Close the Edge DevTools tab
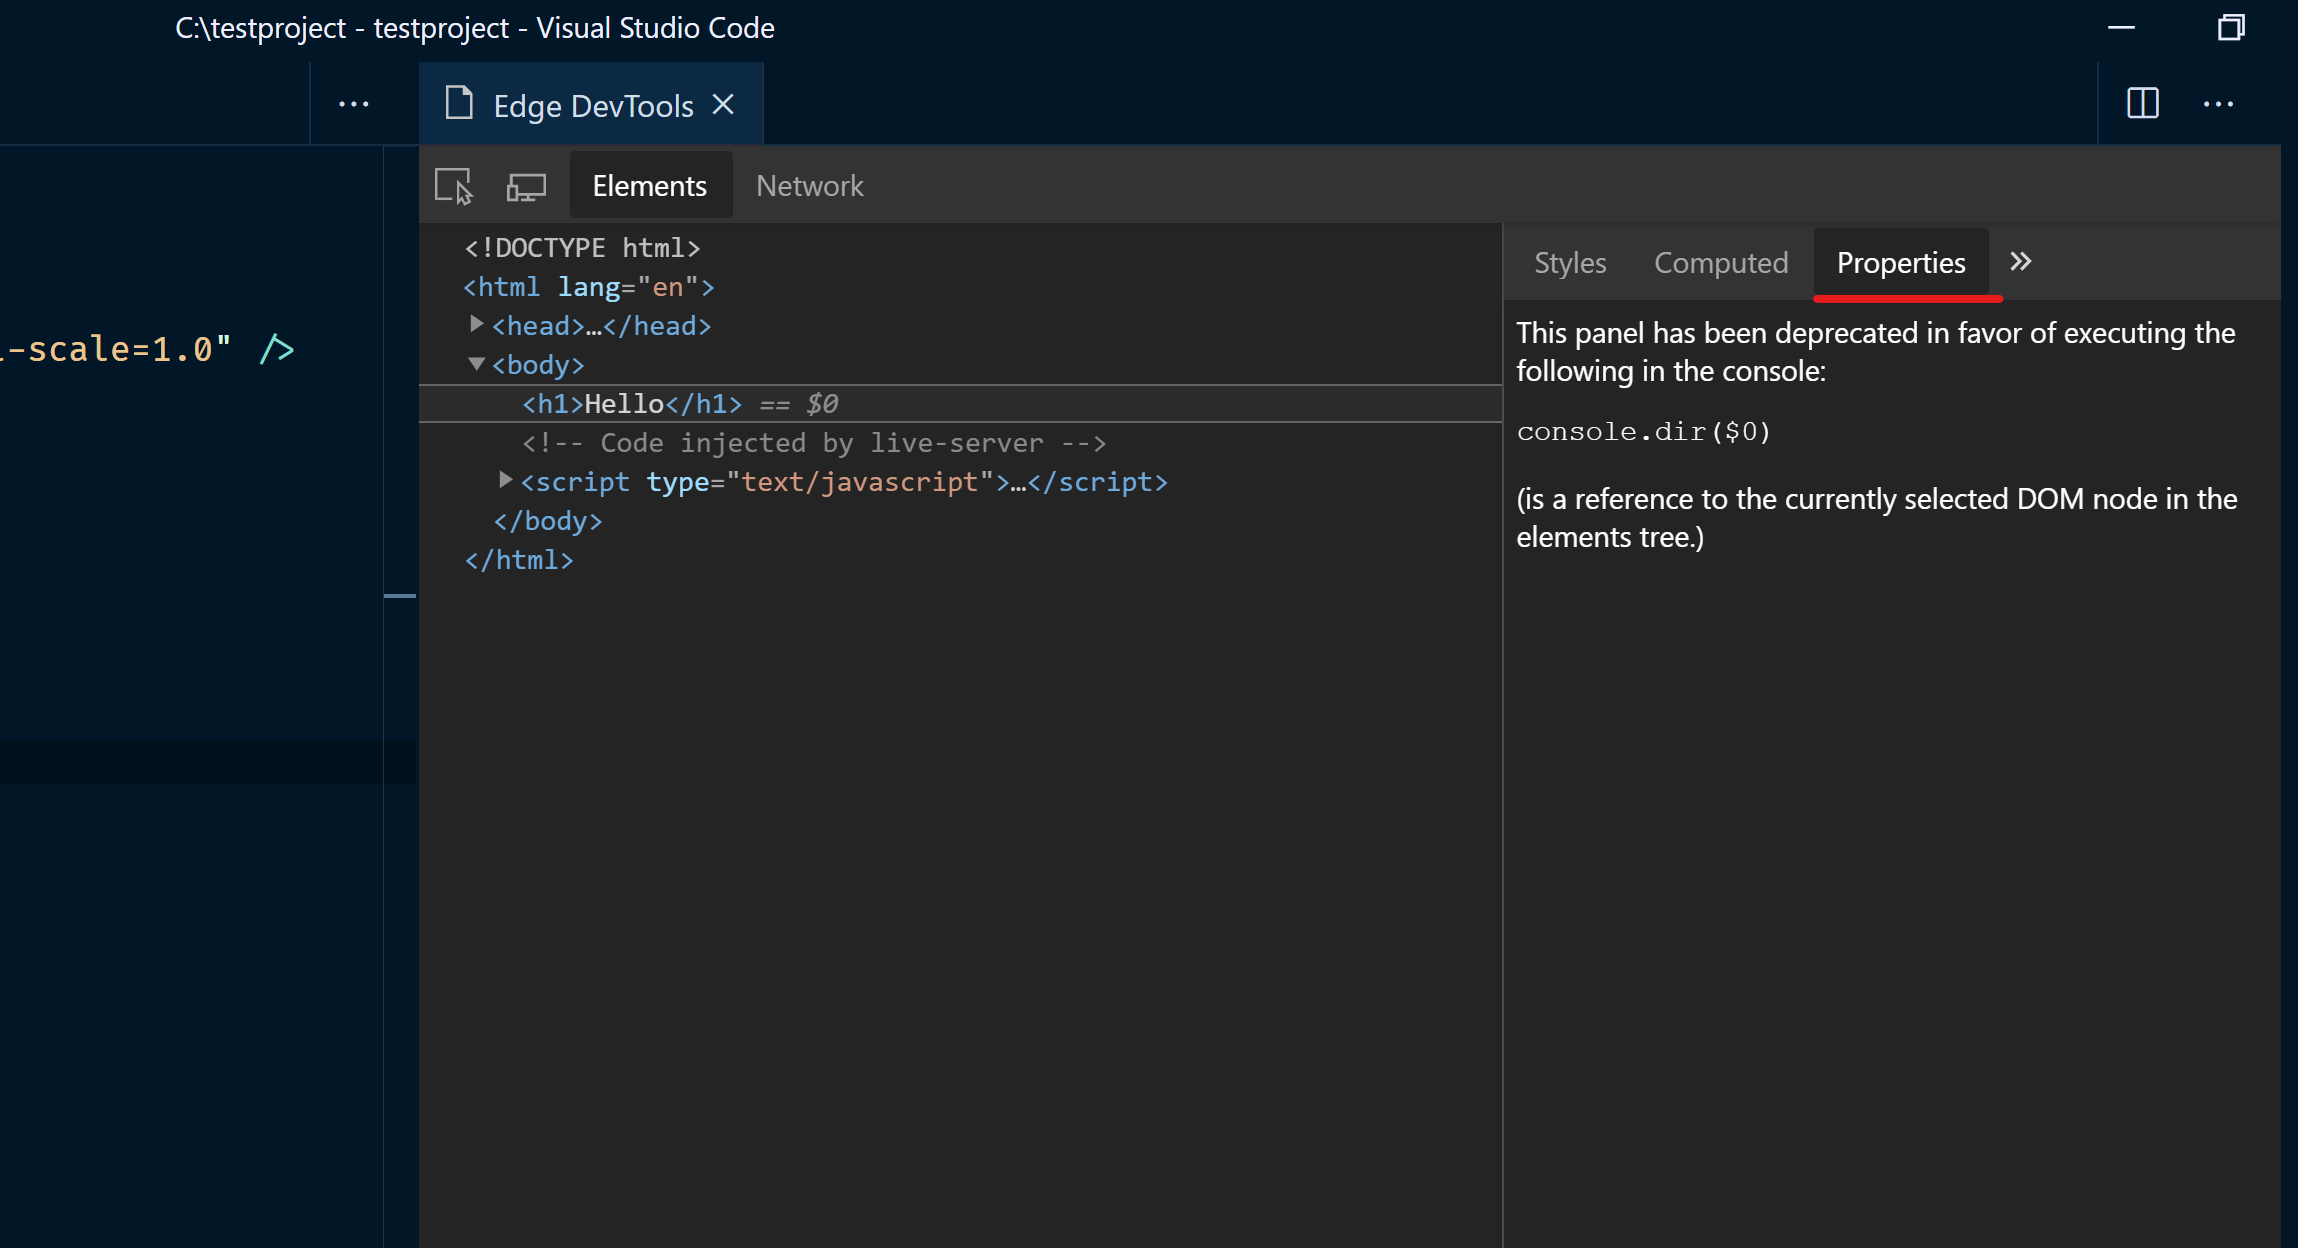The image size is (2298, 1248). [723, 105]
